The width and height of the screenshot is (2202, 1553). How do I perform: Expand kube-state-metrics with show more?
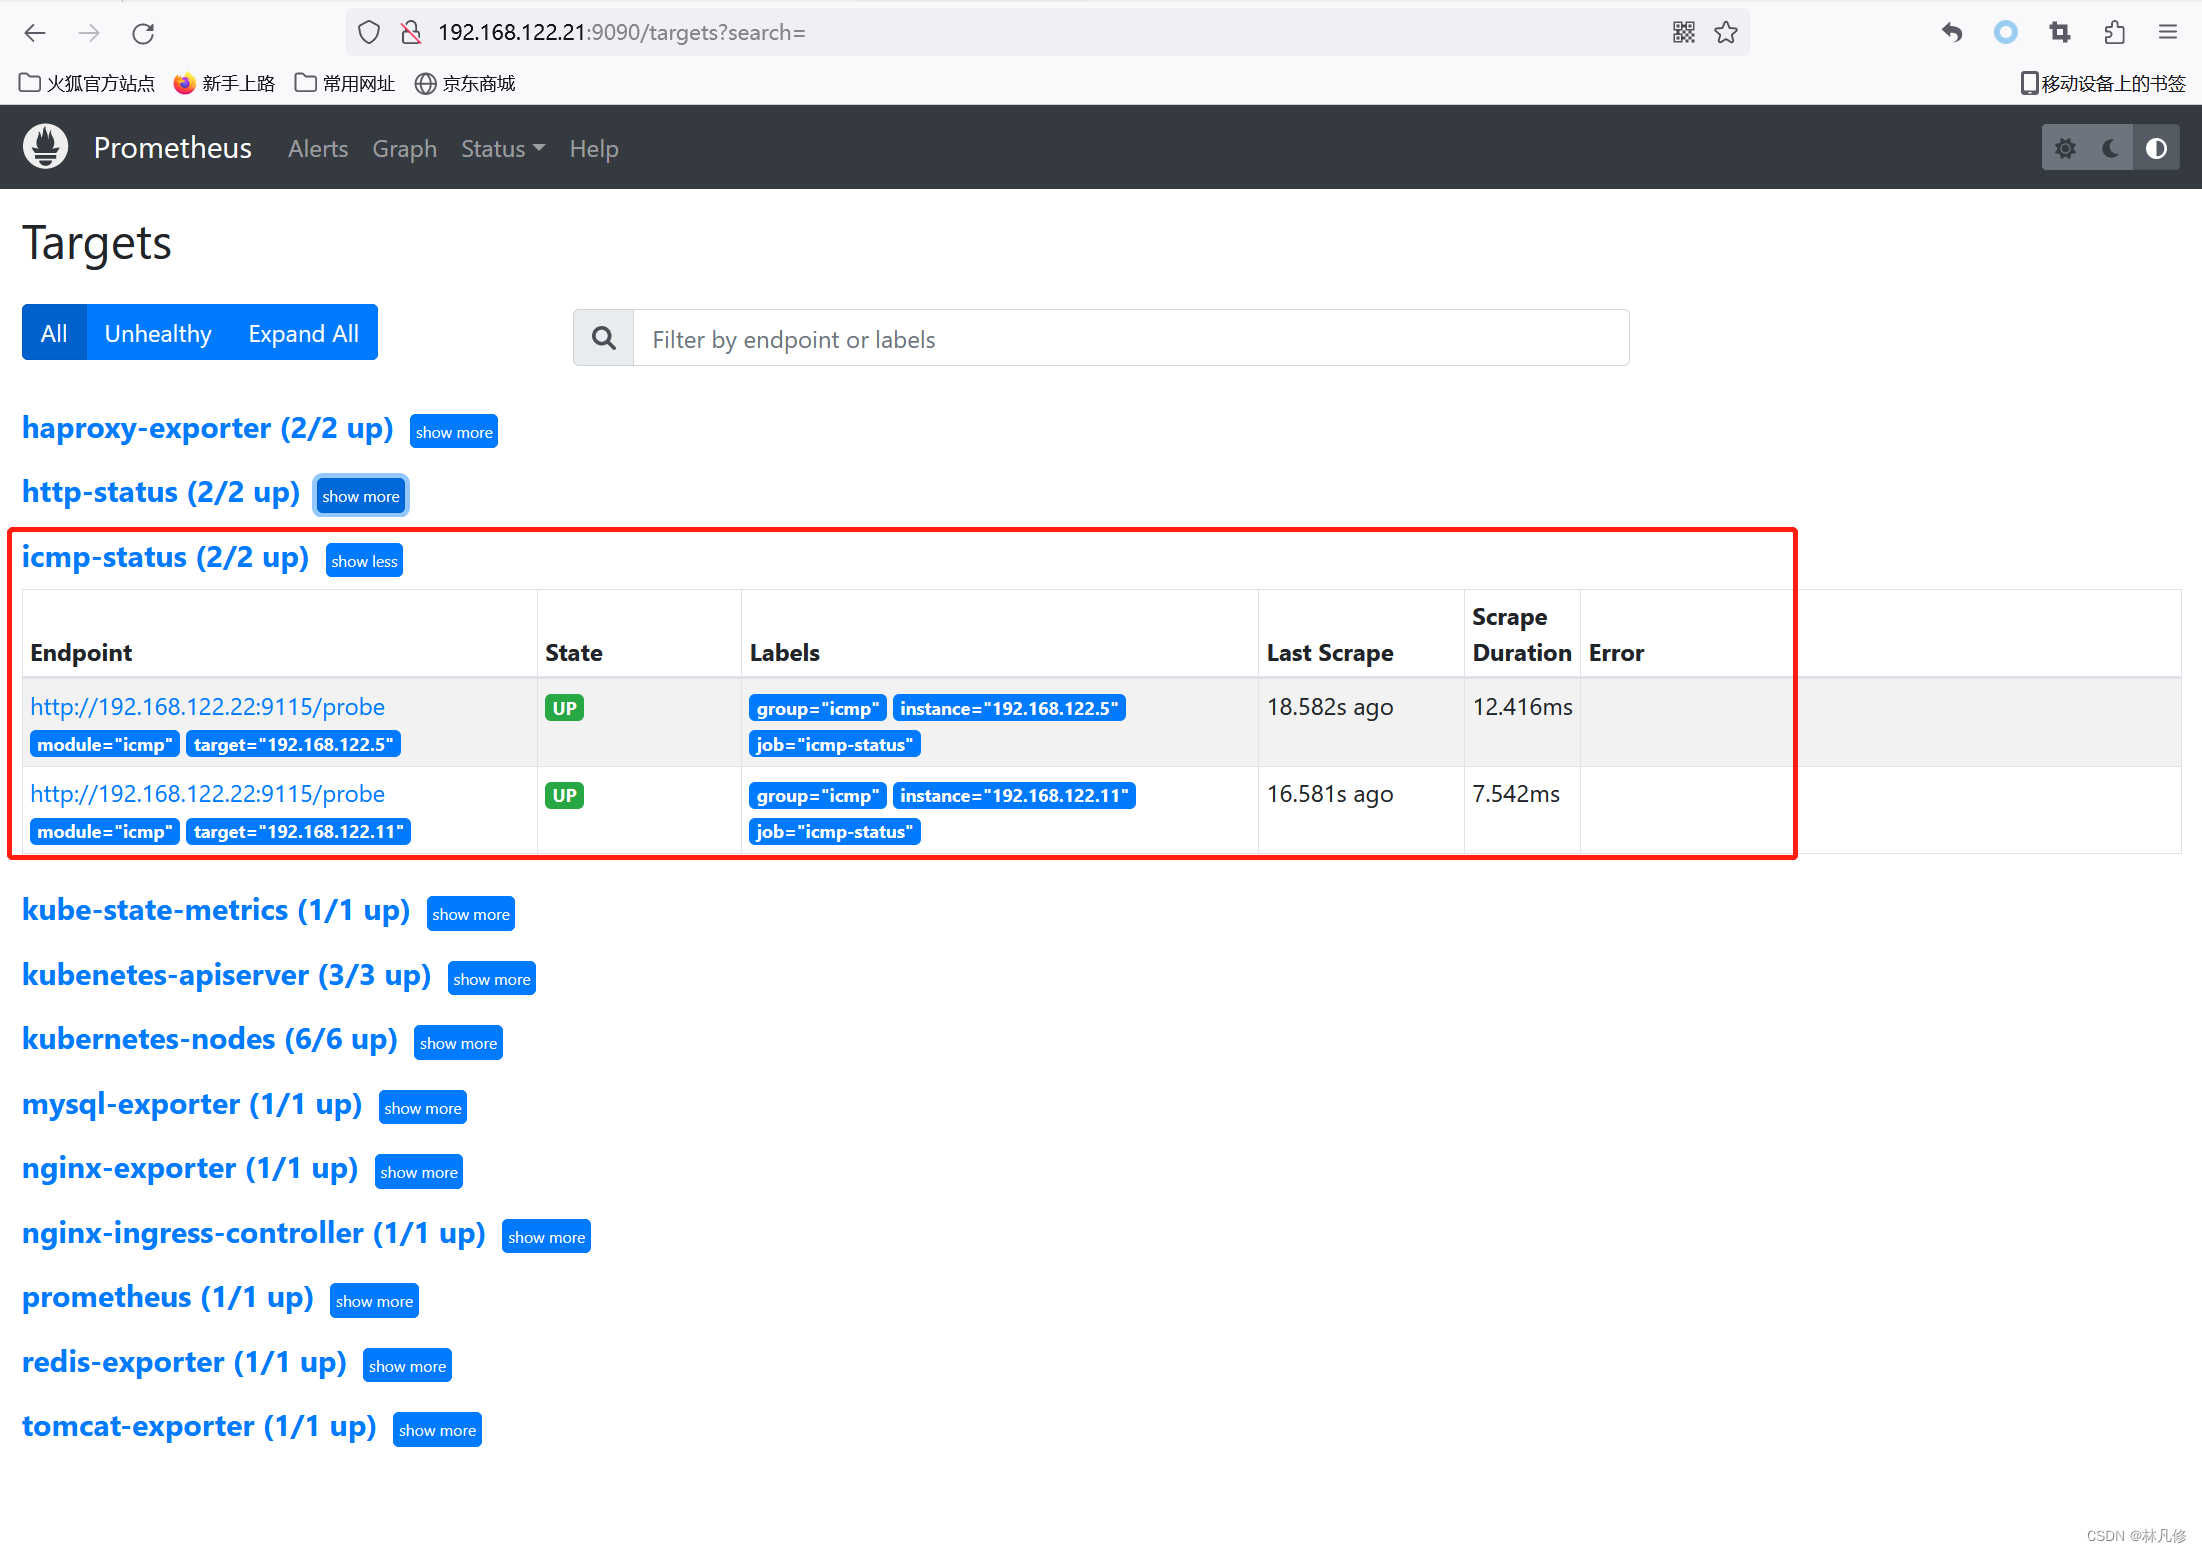tap(471, 913)
